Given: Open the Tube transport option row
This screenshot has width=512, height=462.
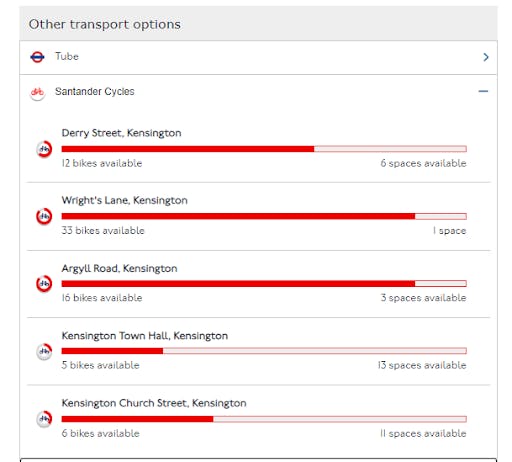Looking at the screenshot, I should [258, 57].
